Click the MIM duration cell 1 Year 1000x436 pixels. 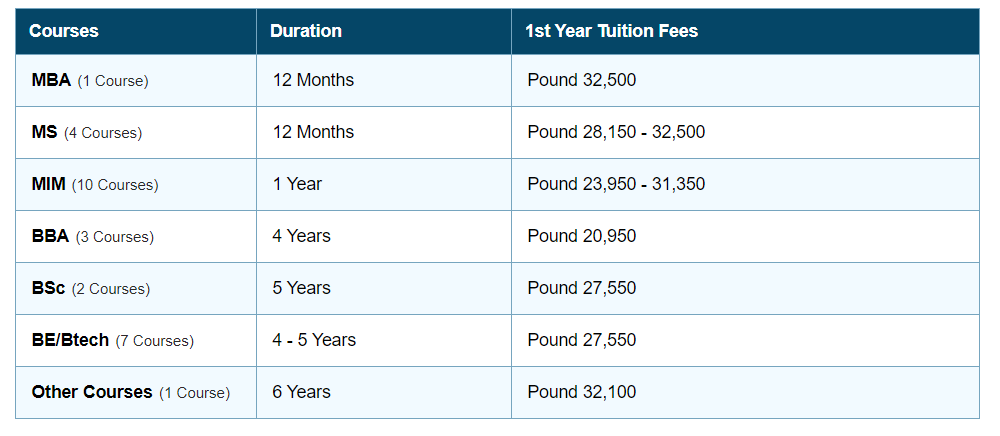(297, 184)
